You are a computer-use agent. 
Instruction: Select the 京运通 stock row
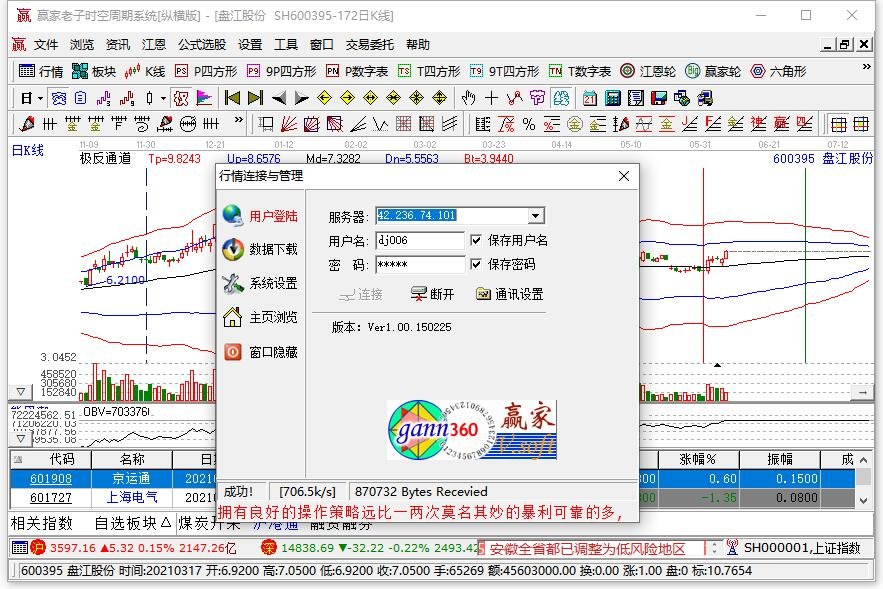click(x=130, y=478)
